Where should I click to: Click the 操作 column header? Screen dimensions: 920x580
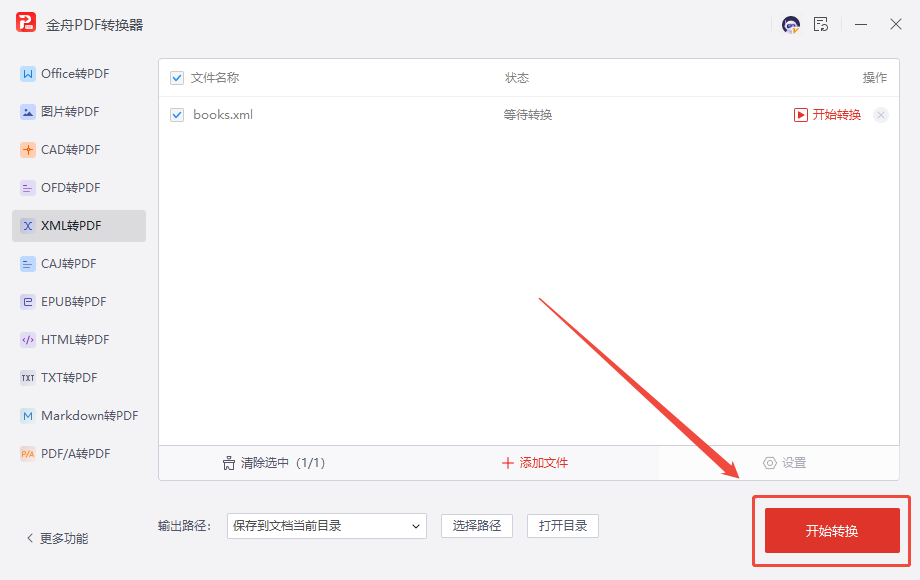coord(874,78)
